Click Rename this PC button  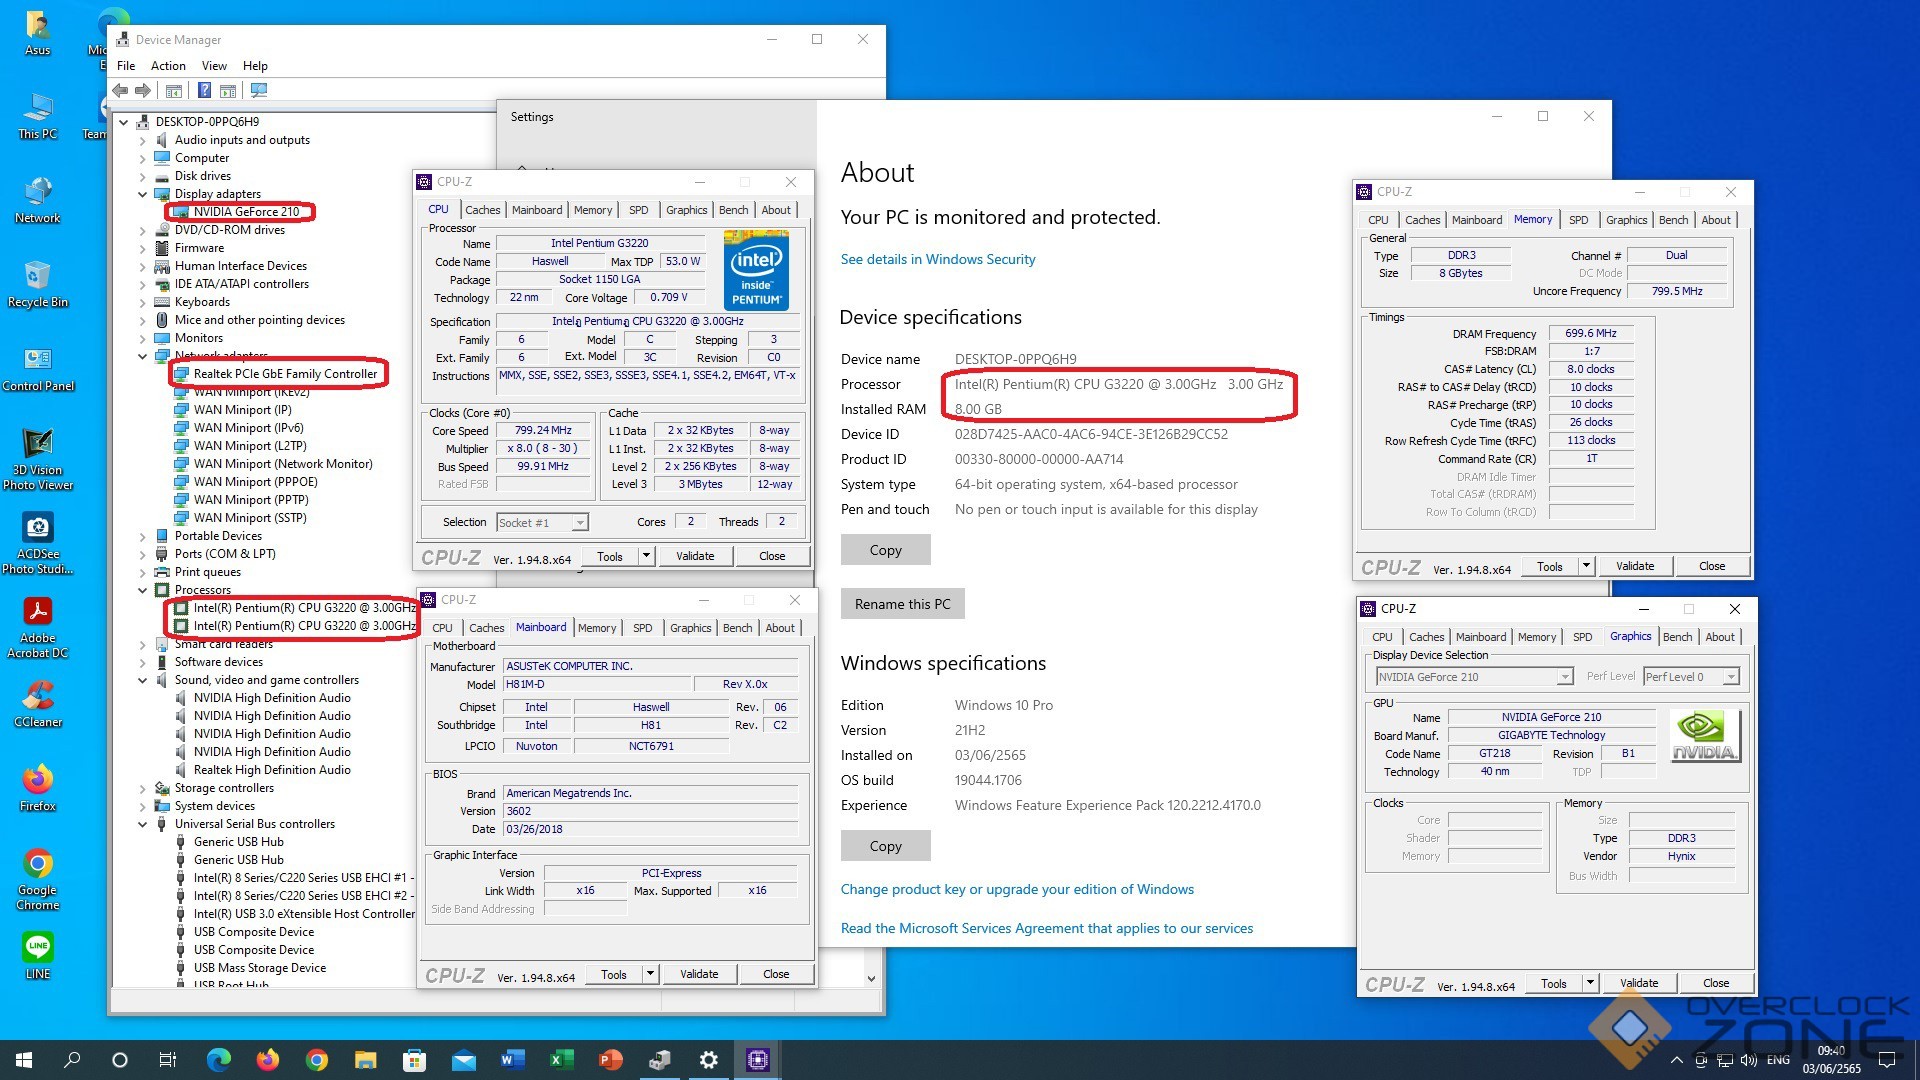coord(902,604)
